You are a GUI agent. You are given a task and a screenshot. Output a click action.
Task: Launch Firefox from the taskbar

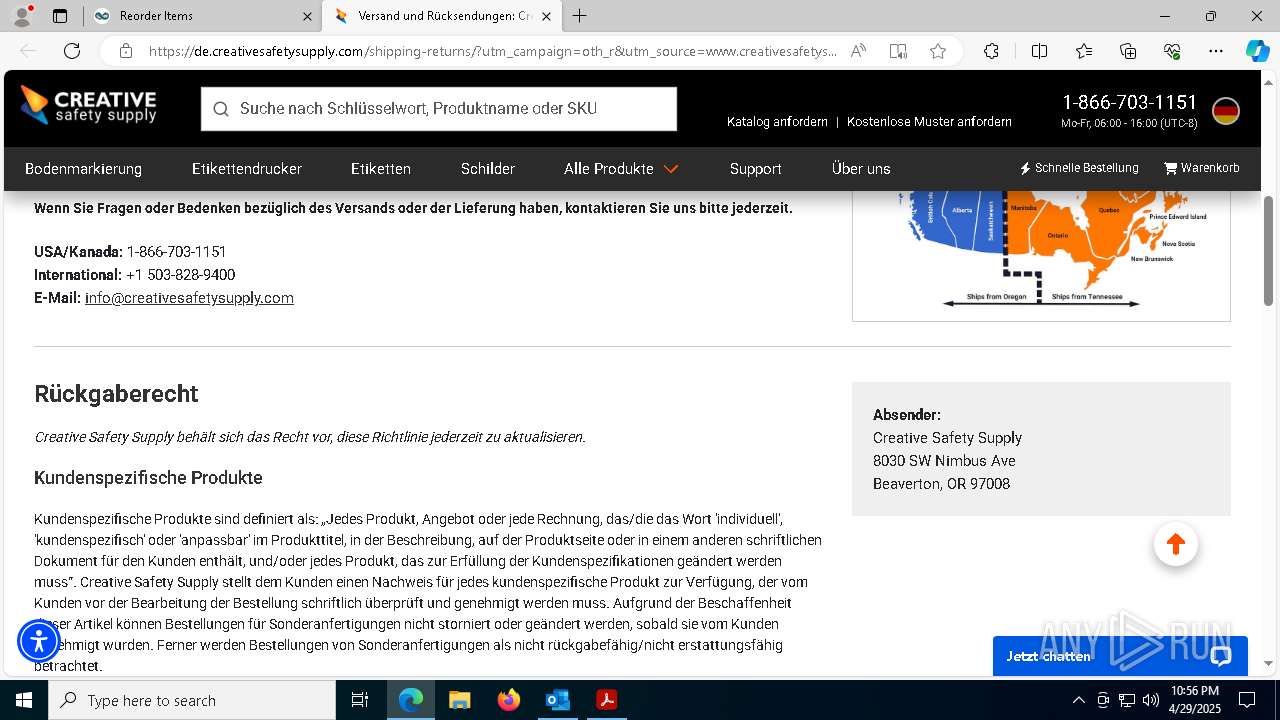tap(508, 700)
